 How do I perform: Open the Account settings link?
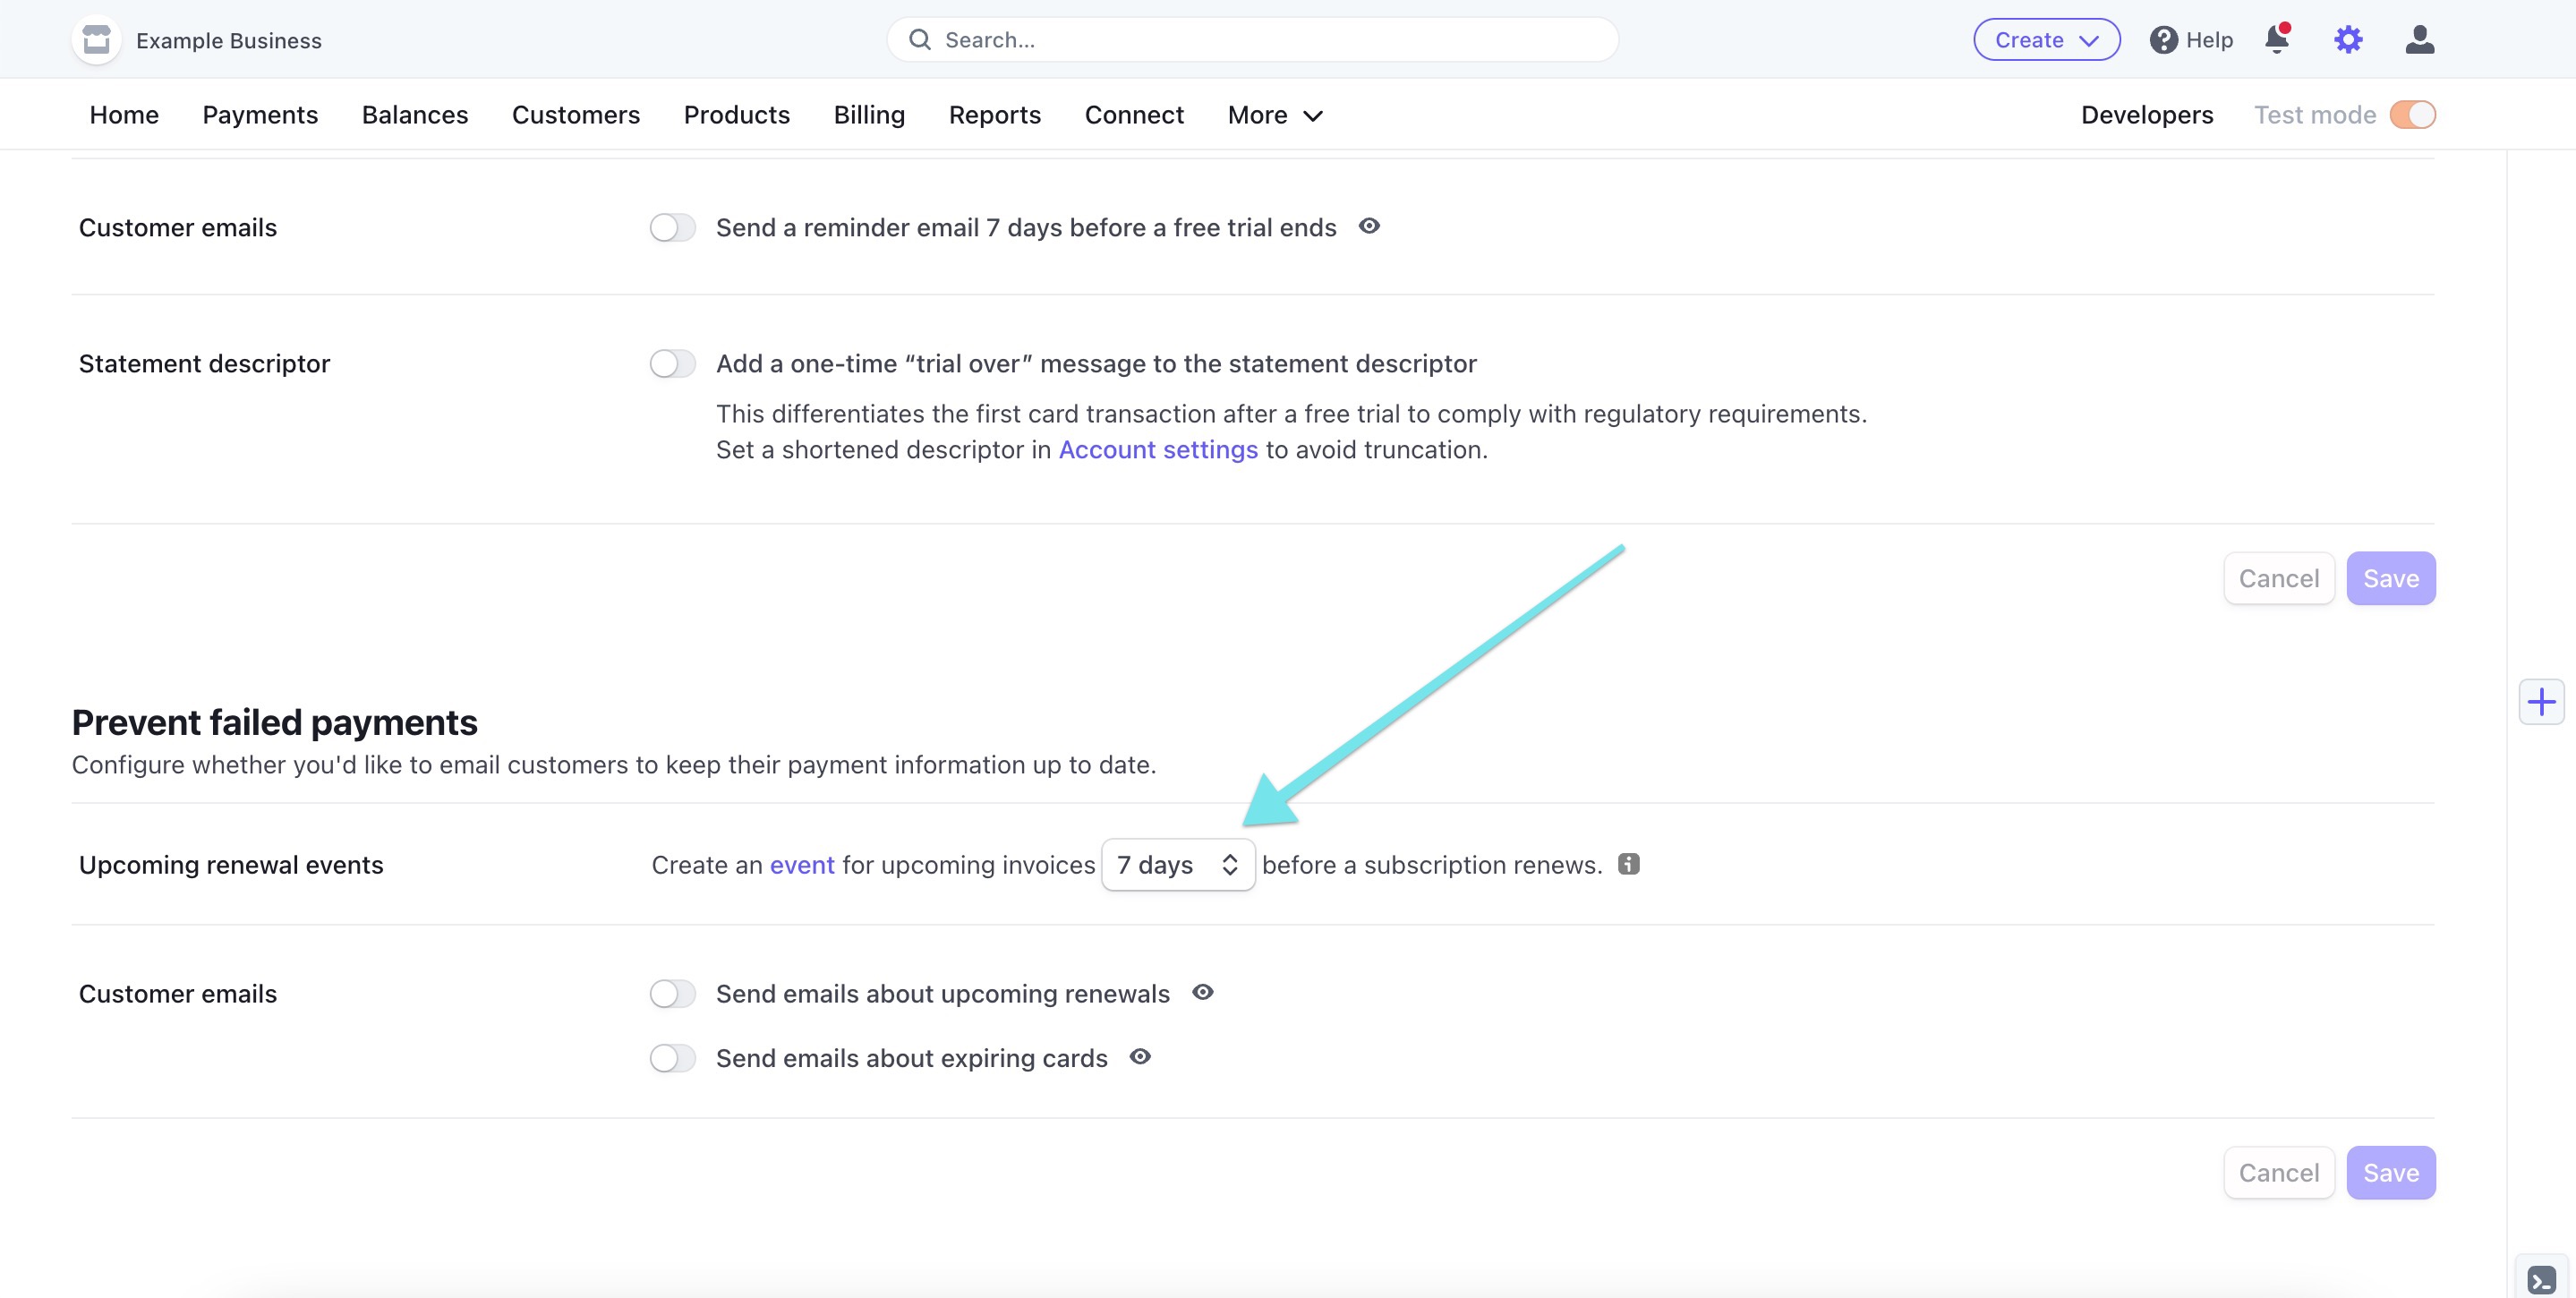point(1158,450)
